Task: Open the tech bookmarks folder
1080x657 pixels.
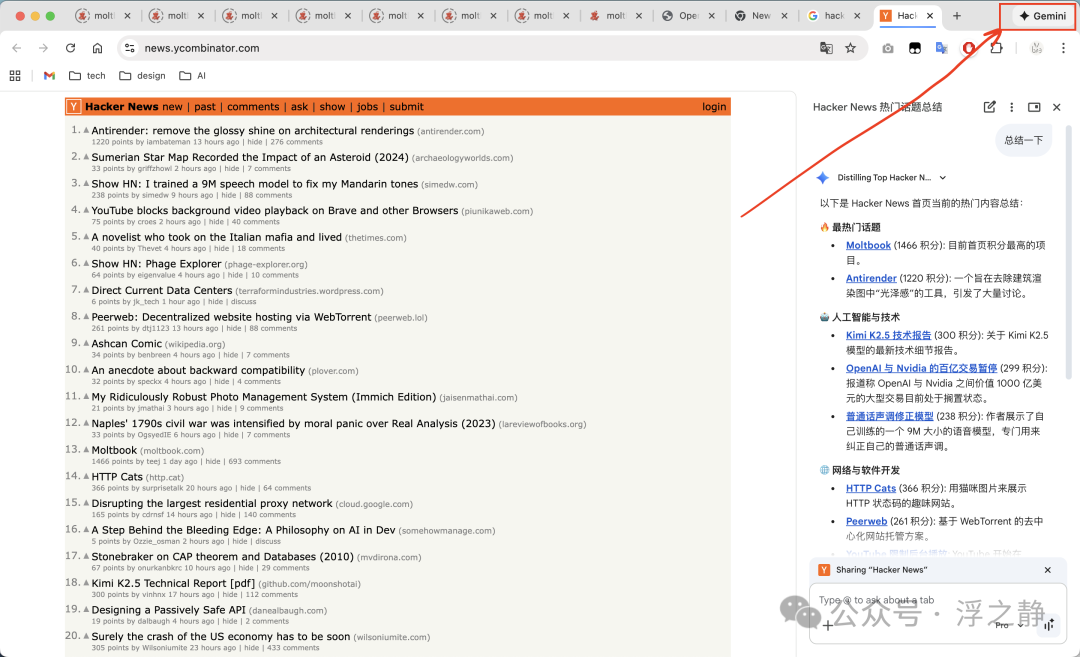Action: point(87,76)
